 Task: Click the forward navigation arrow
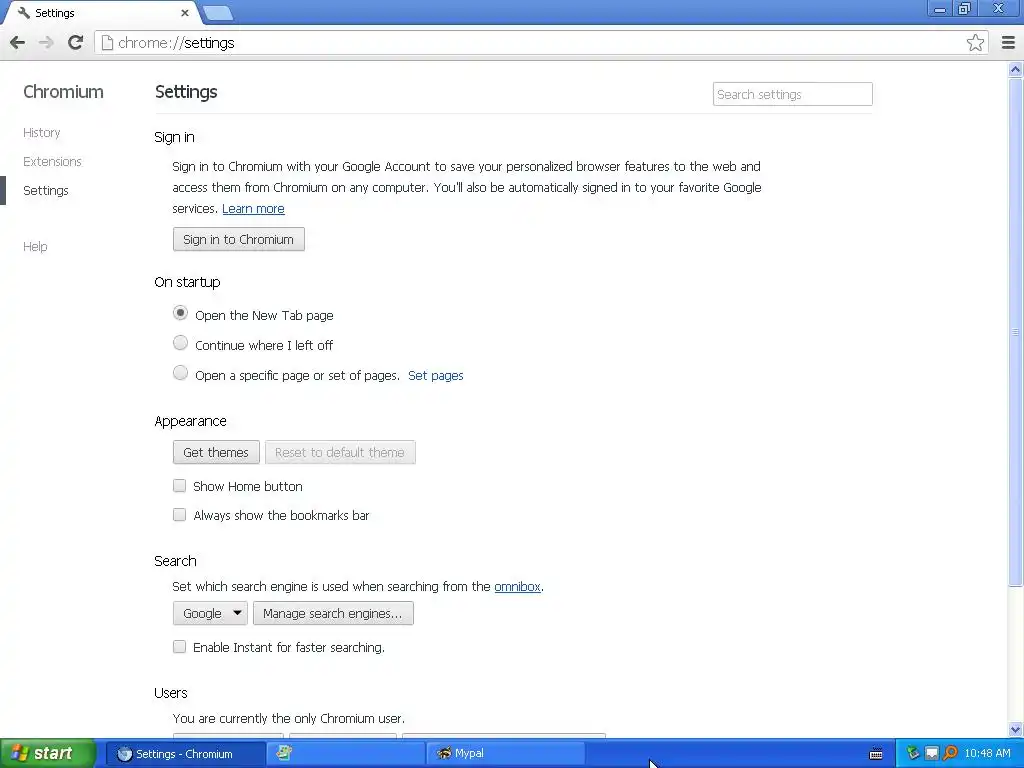coord(46,43)
